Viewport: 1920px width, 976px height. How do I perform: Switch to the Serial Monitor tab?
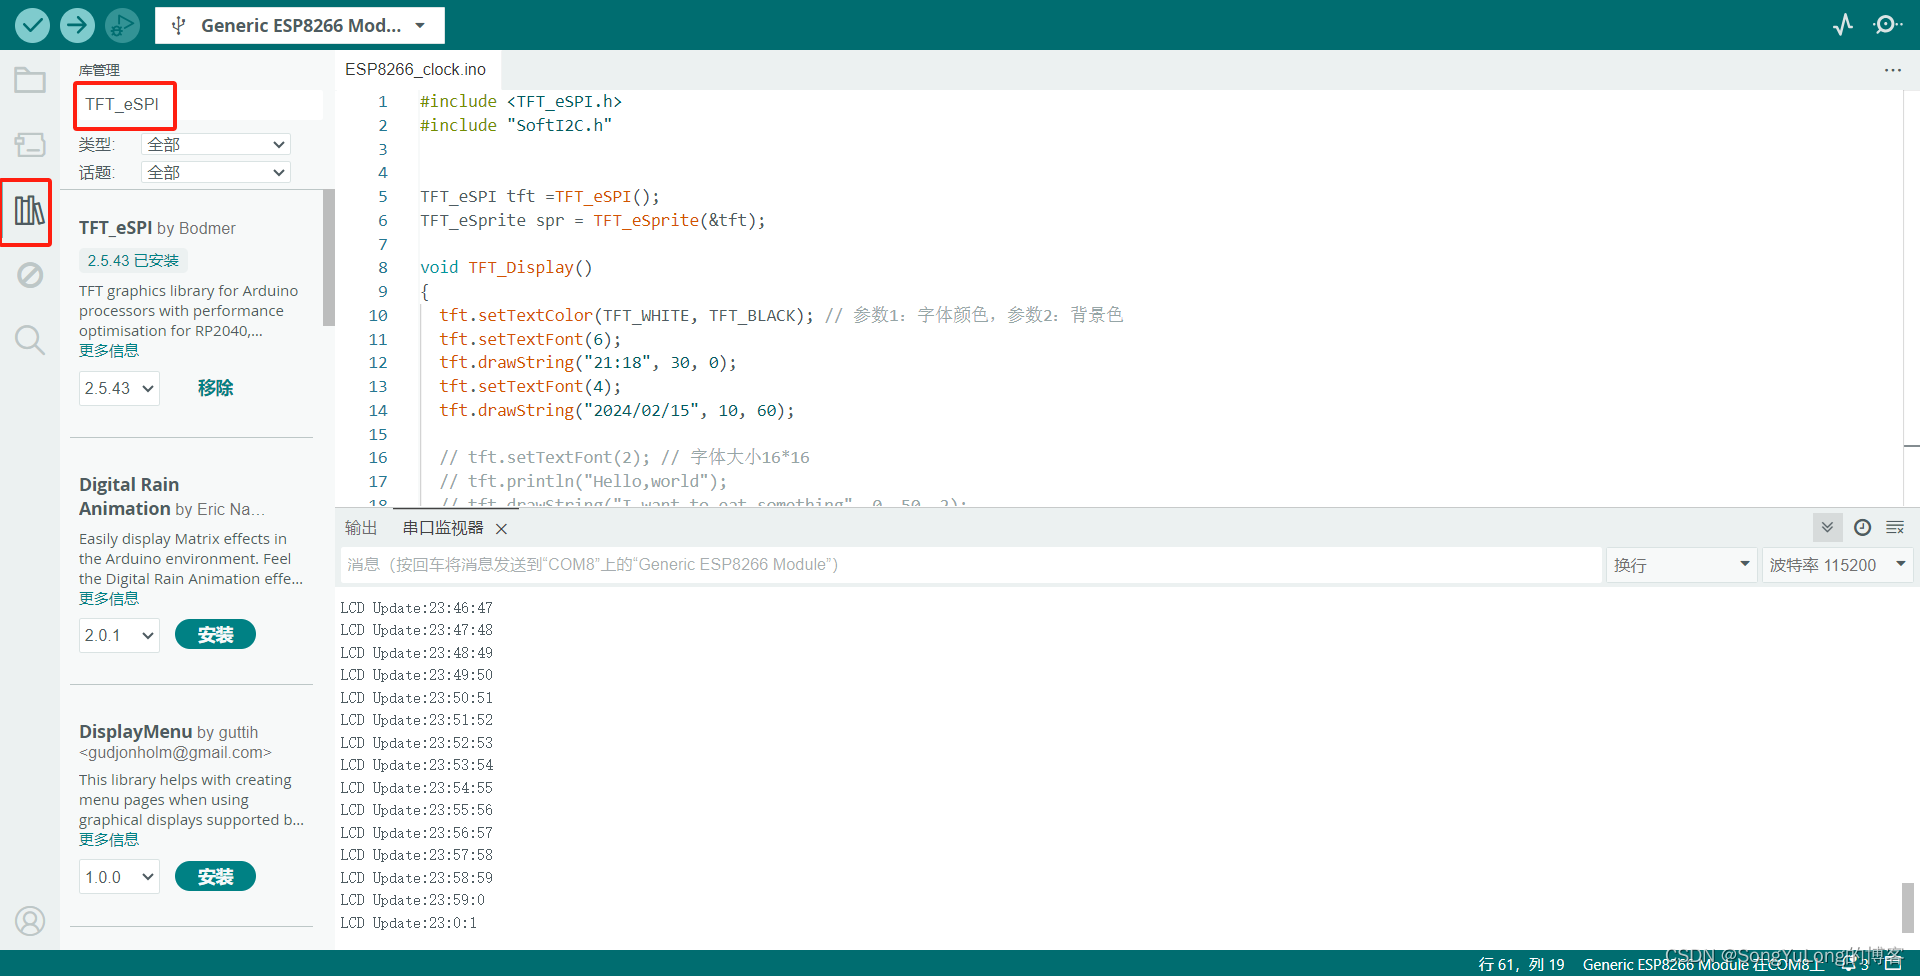pyautogui.click(x=443, y=528)
